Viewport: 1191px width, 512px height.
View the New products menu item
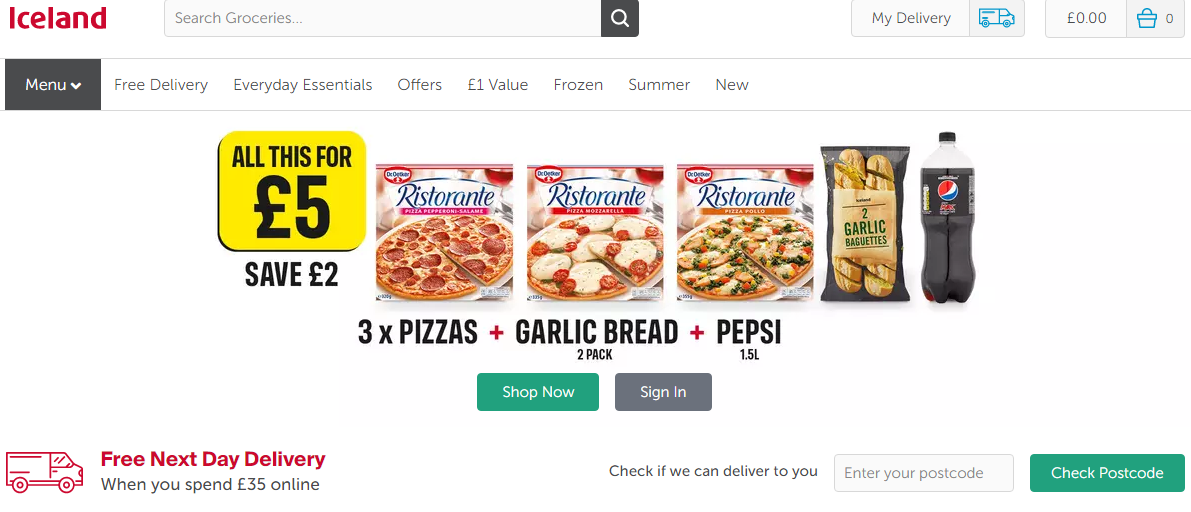click(732, 85)
